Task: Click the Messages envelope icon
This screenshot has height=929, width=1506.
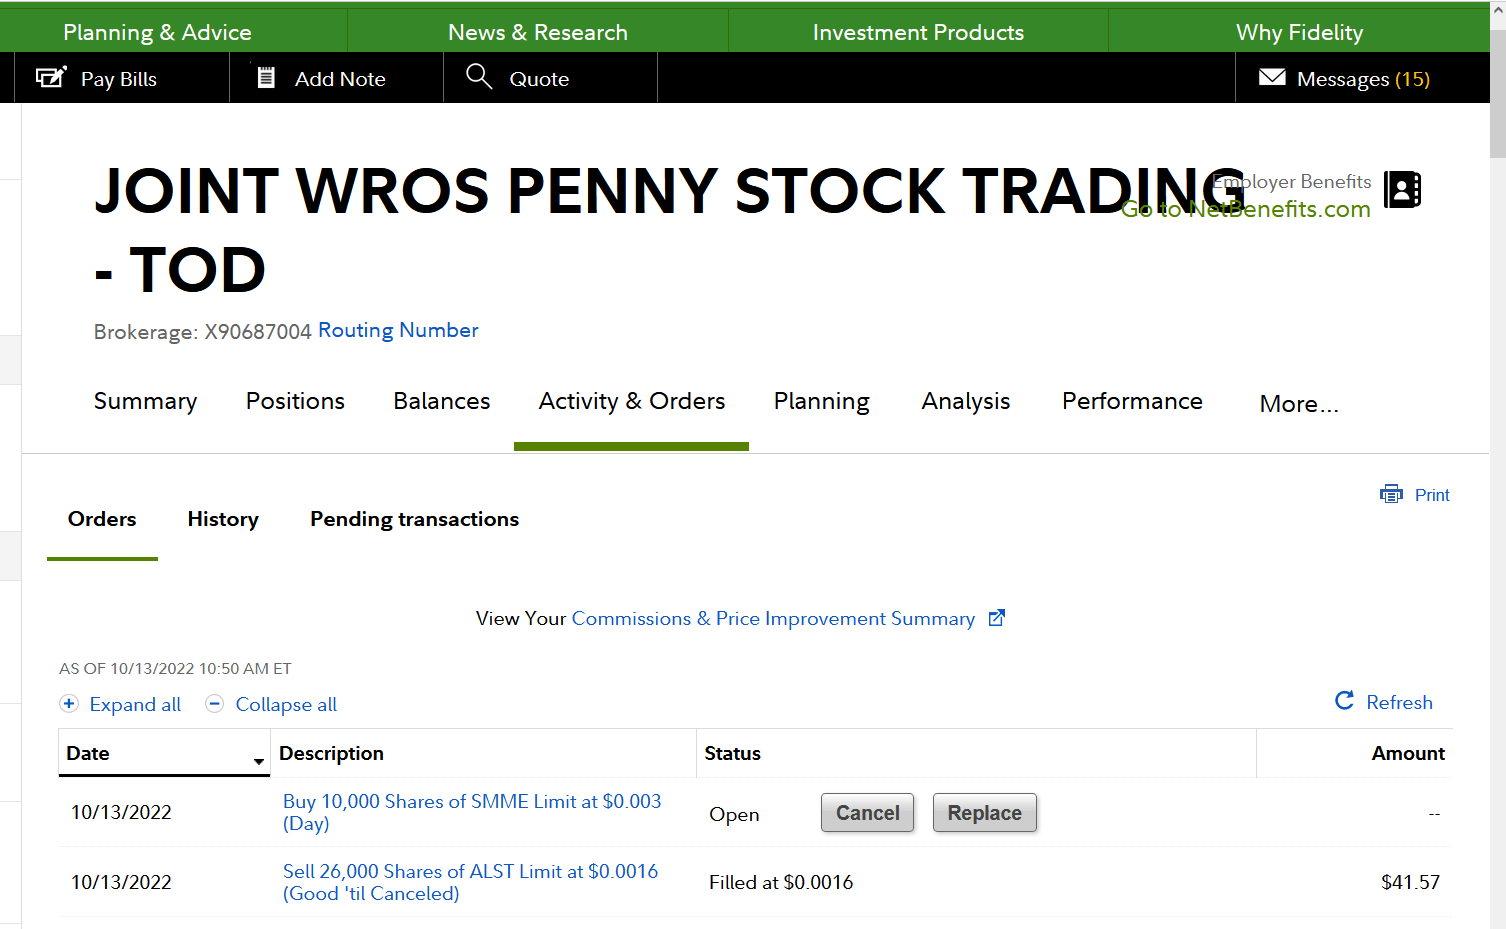Action: pyautogui.click(x=1272, y=77)
